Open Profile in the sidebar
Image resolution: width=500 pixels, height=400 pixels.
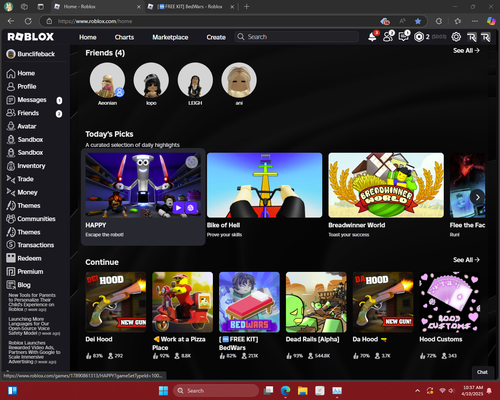(21, 87)
